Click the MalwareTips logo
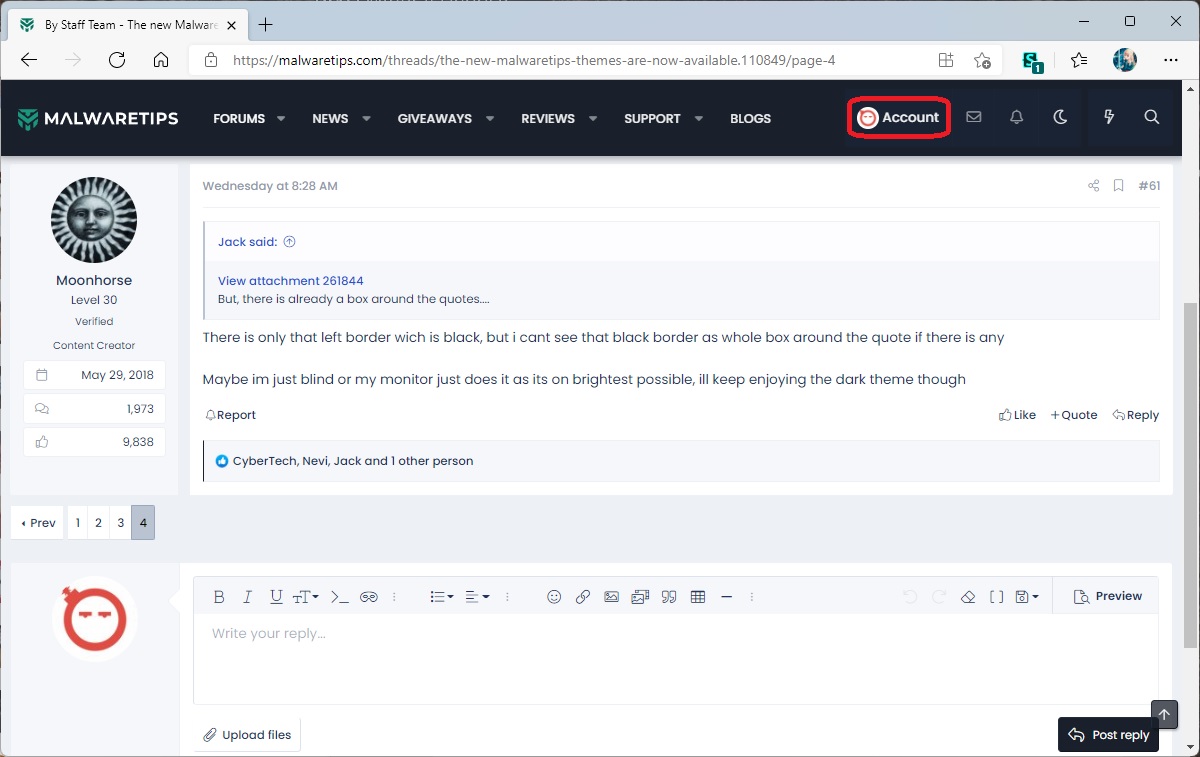 click(x=98, y=119)
